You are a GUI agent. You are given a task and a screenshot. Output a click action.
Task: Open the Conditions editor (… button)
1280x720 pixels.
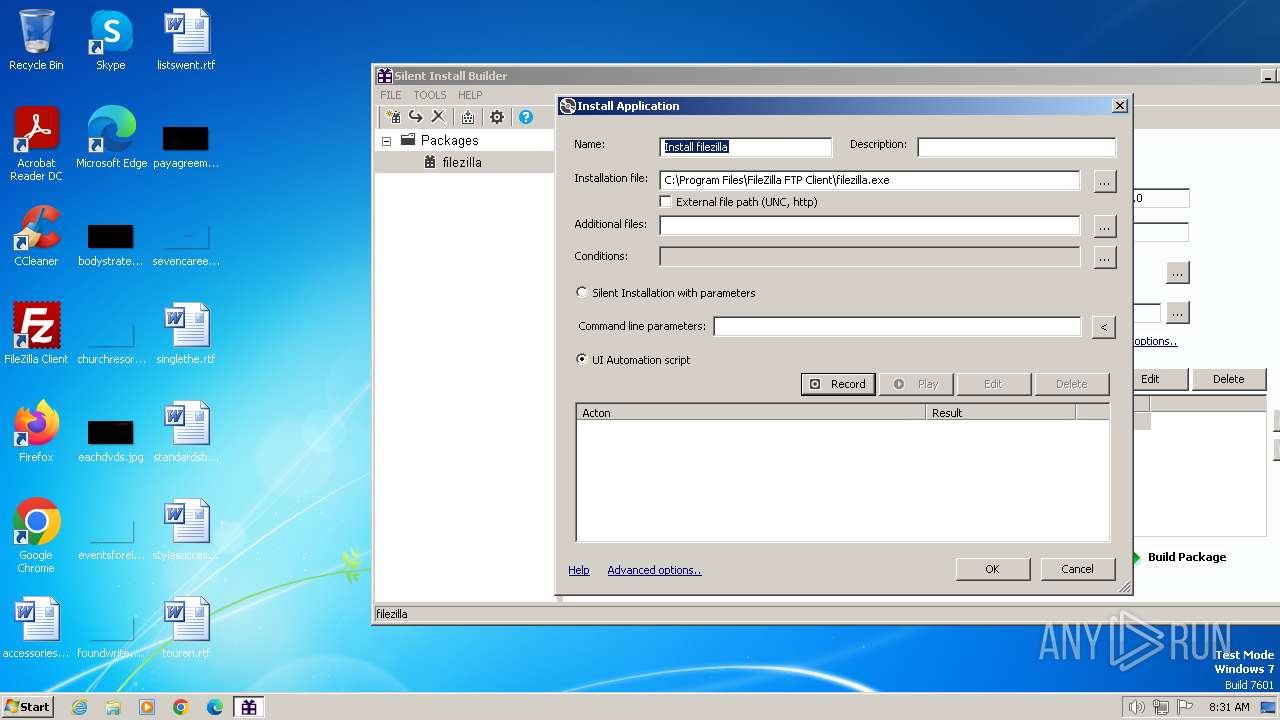1104,258
